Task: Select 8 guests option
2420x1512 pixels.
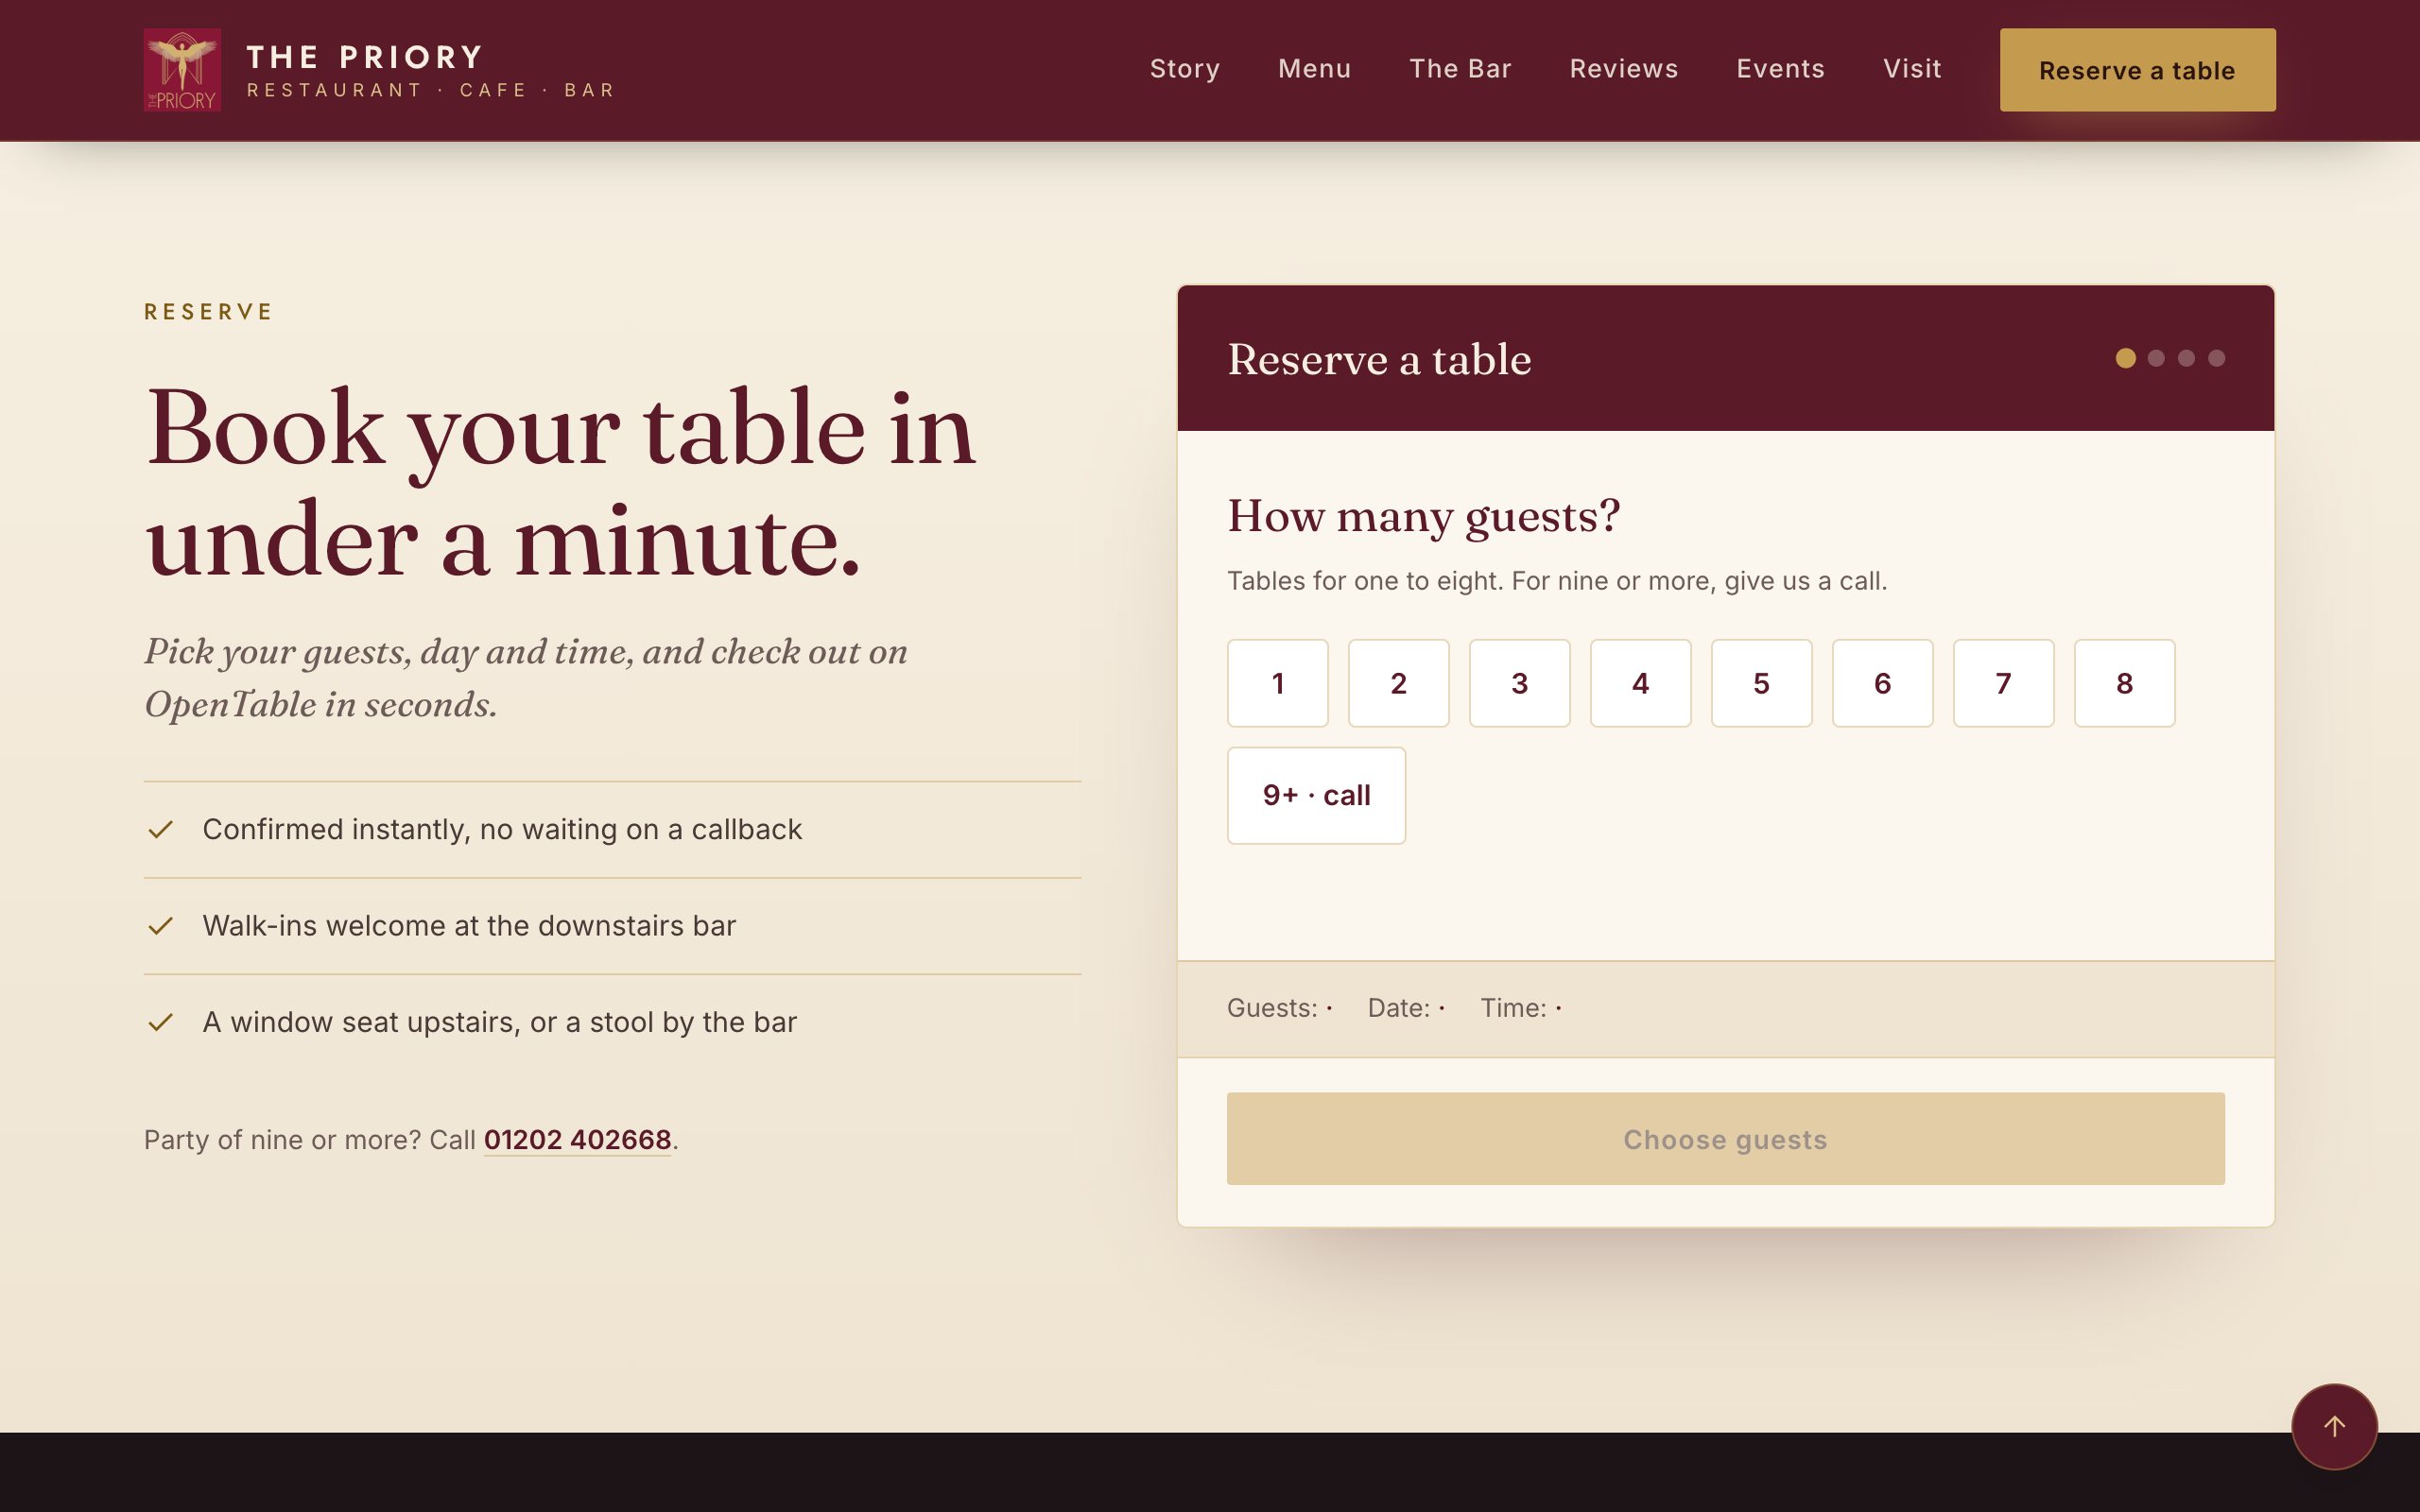Action: tap(2124, 683)
